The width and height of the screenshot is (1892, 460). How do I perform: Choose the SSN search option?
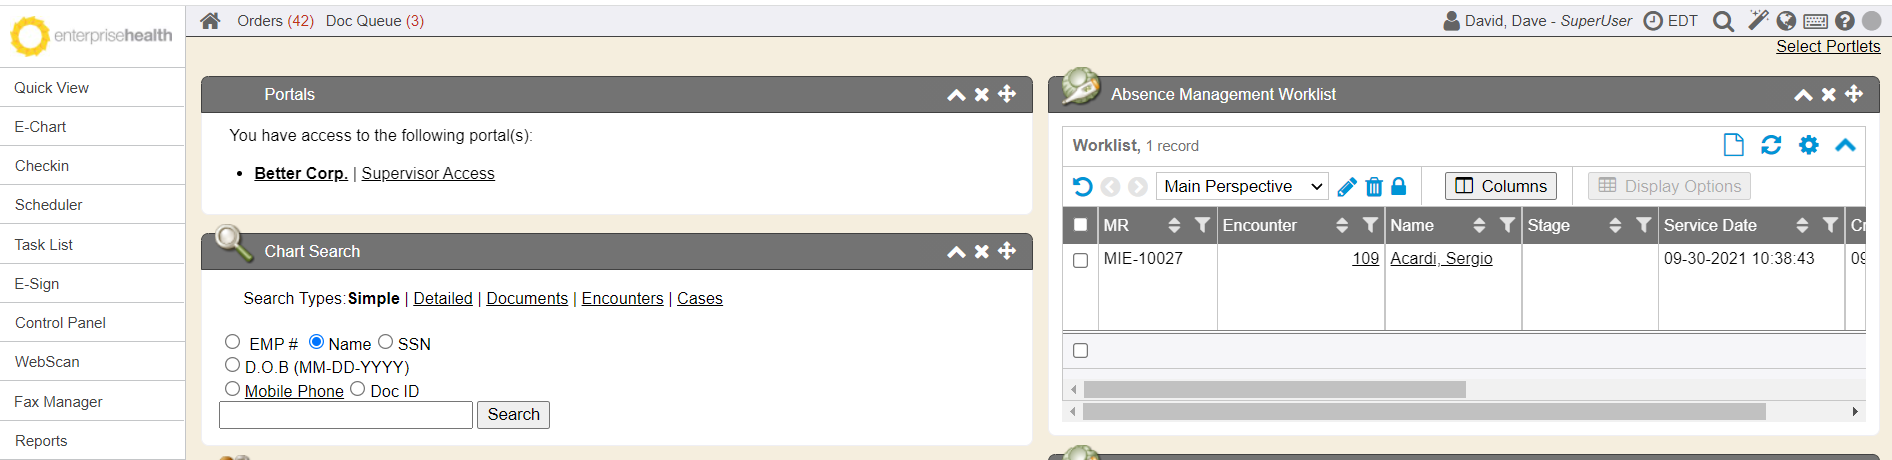[x=386, y=342]
